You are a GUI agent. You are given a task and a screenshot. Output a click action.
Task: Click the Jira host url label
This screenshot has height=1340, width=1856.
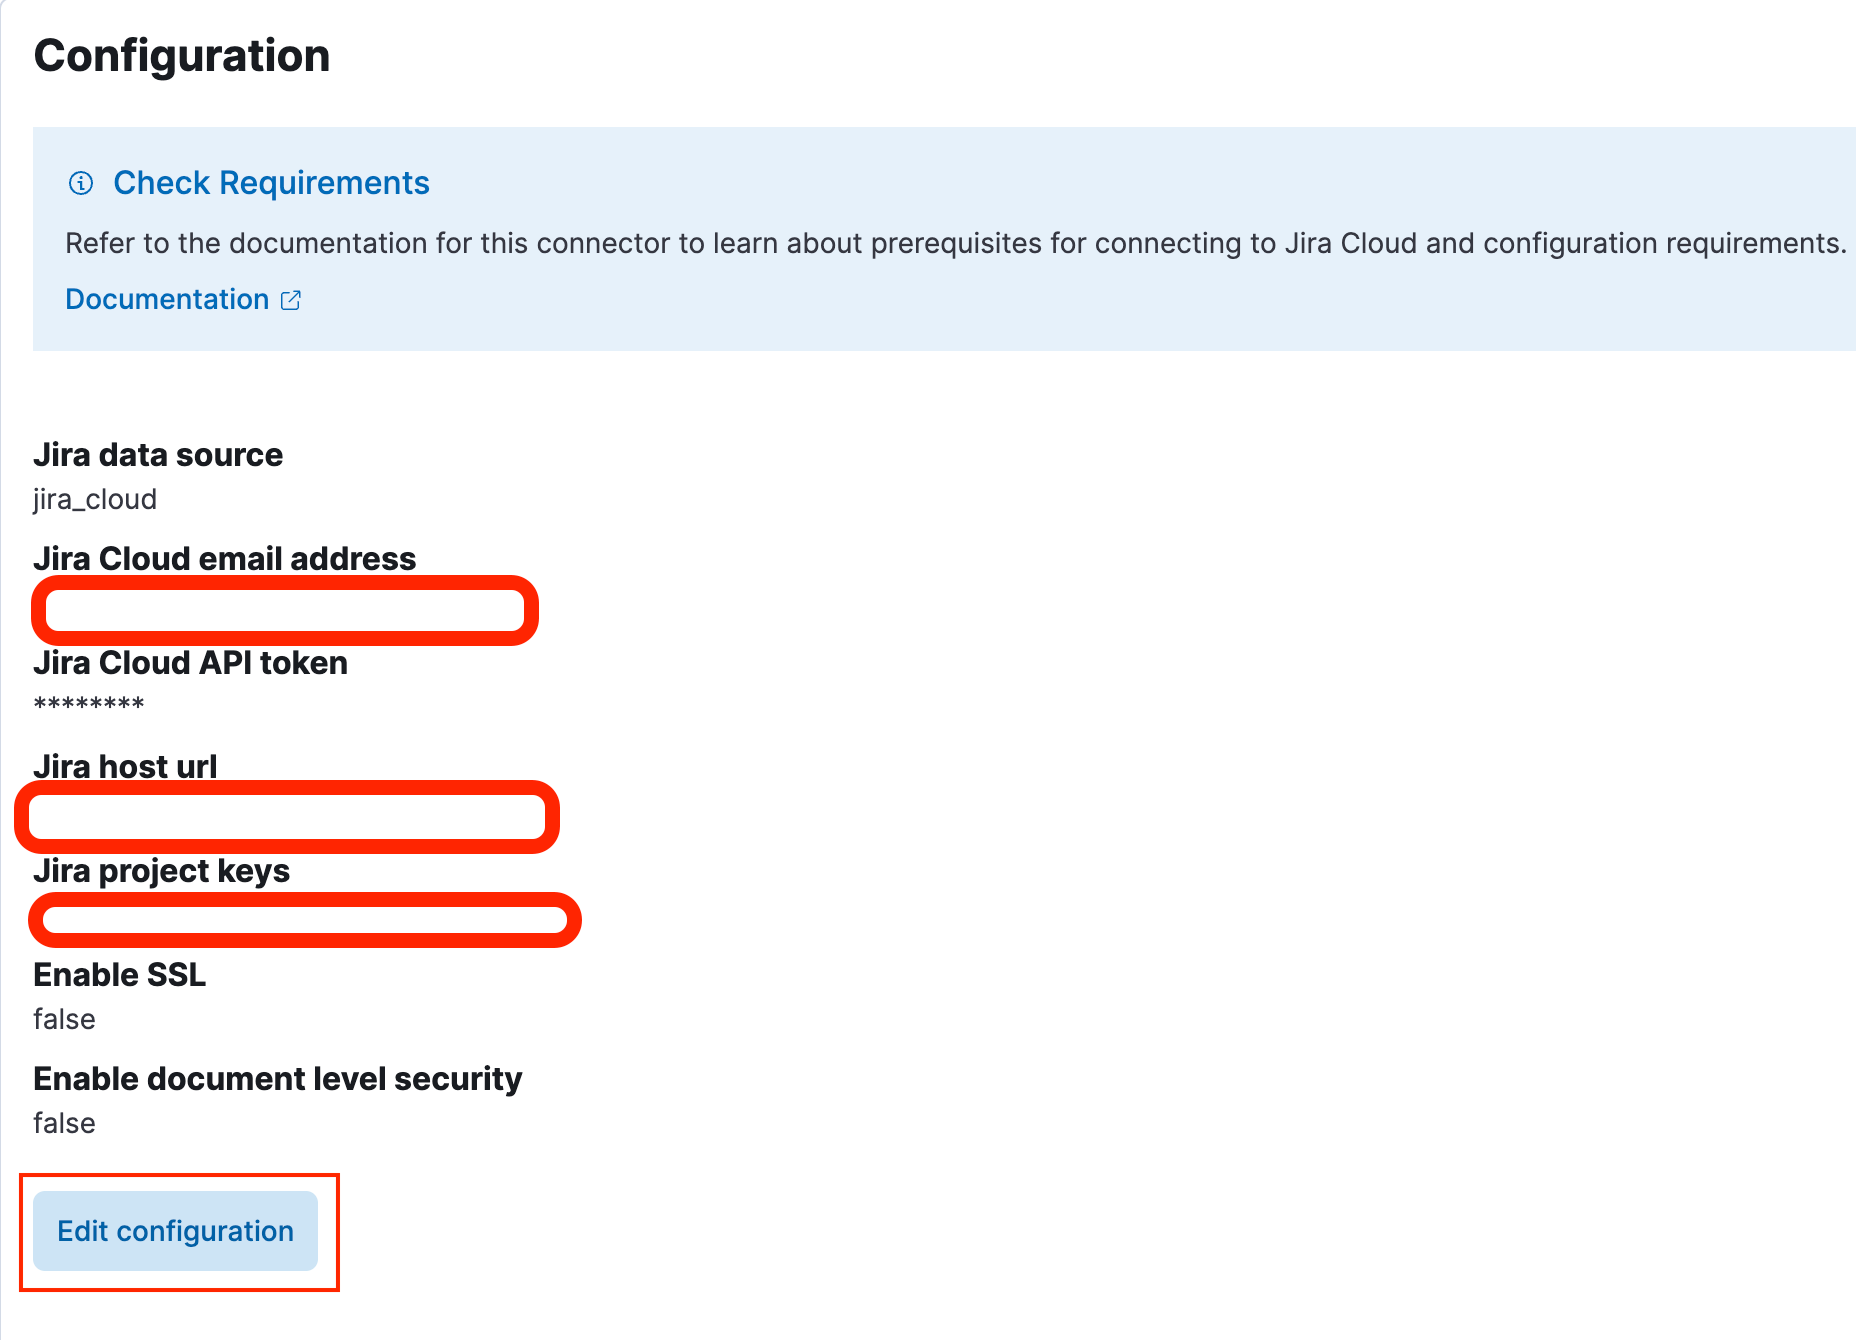[124, 766]
